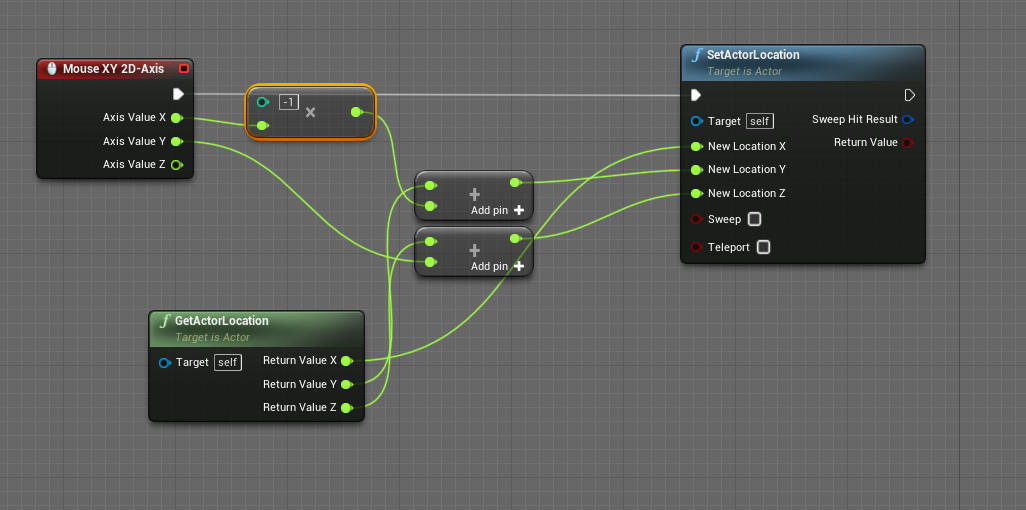Click SetActorLocation Return Value pin
The image size is (1026, 510).
(x=907, y=143)
